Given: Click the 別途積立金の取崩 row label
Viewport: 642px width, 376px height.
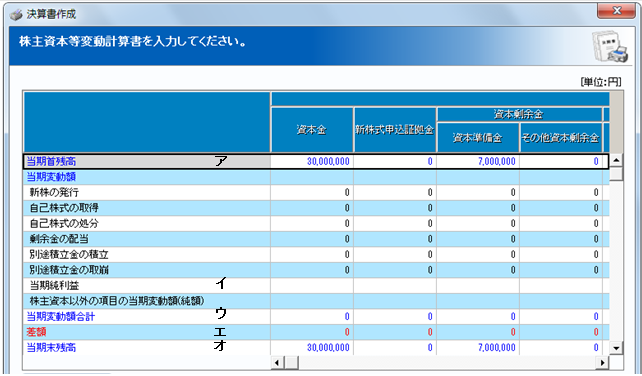Looking at the screenshot, I should pos(147,270).
